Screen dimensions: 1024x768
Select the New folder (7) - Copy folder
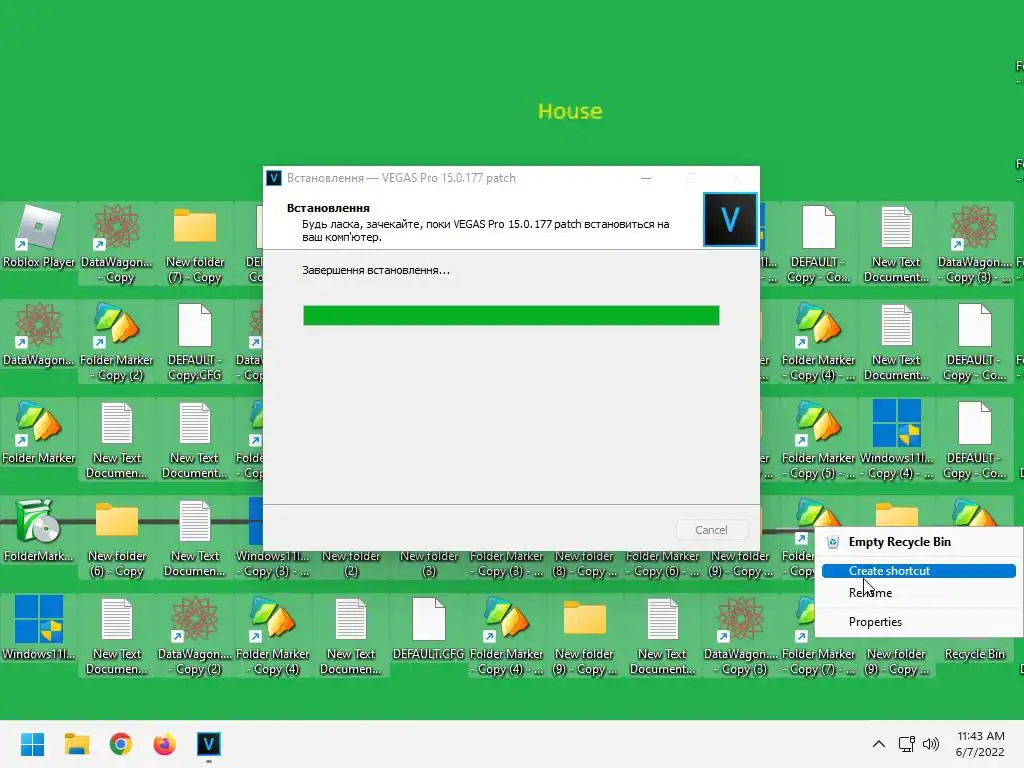pyautogui.click(x=195, y=244)
